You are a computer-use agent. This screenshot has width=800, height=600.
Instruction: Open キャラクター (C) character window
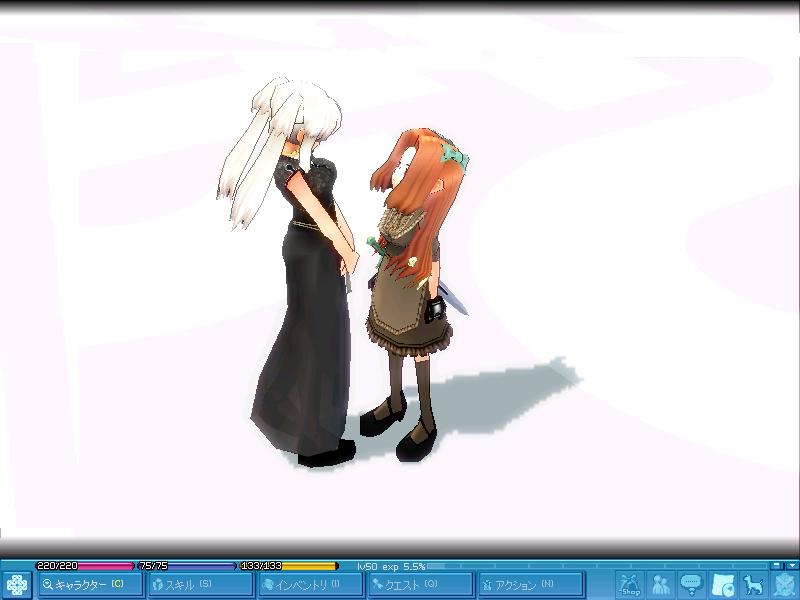[x=88, y=584]
